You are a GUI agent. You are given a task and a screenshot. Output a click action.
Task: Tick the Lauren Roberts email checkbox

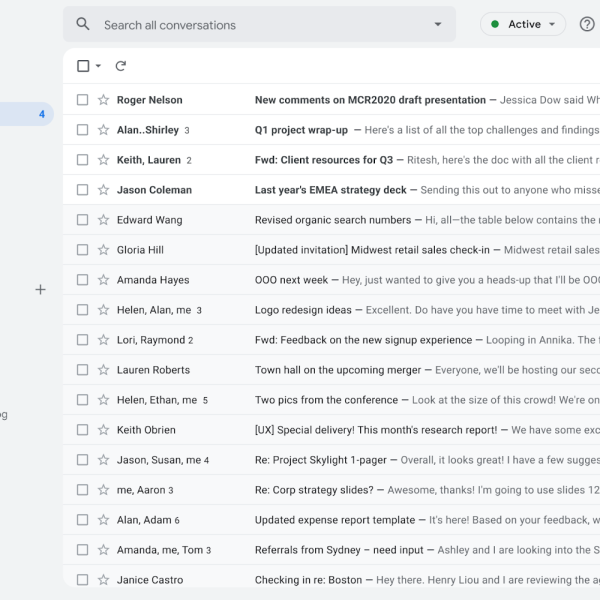[83, 370]
